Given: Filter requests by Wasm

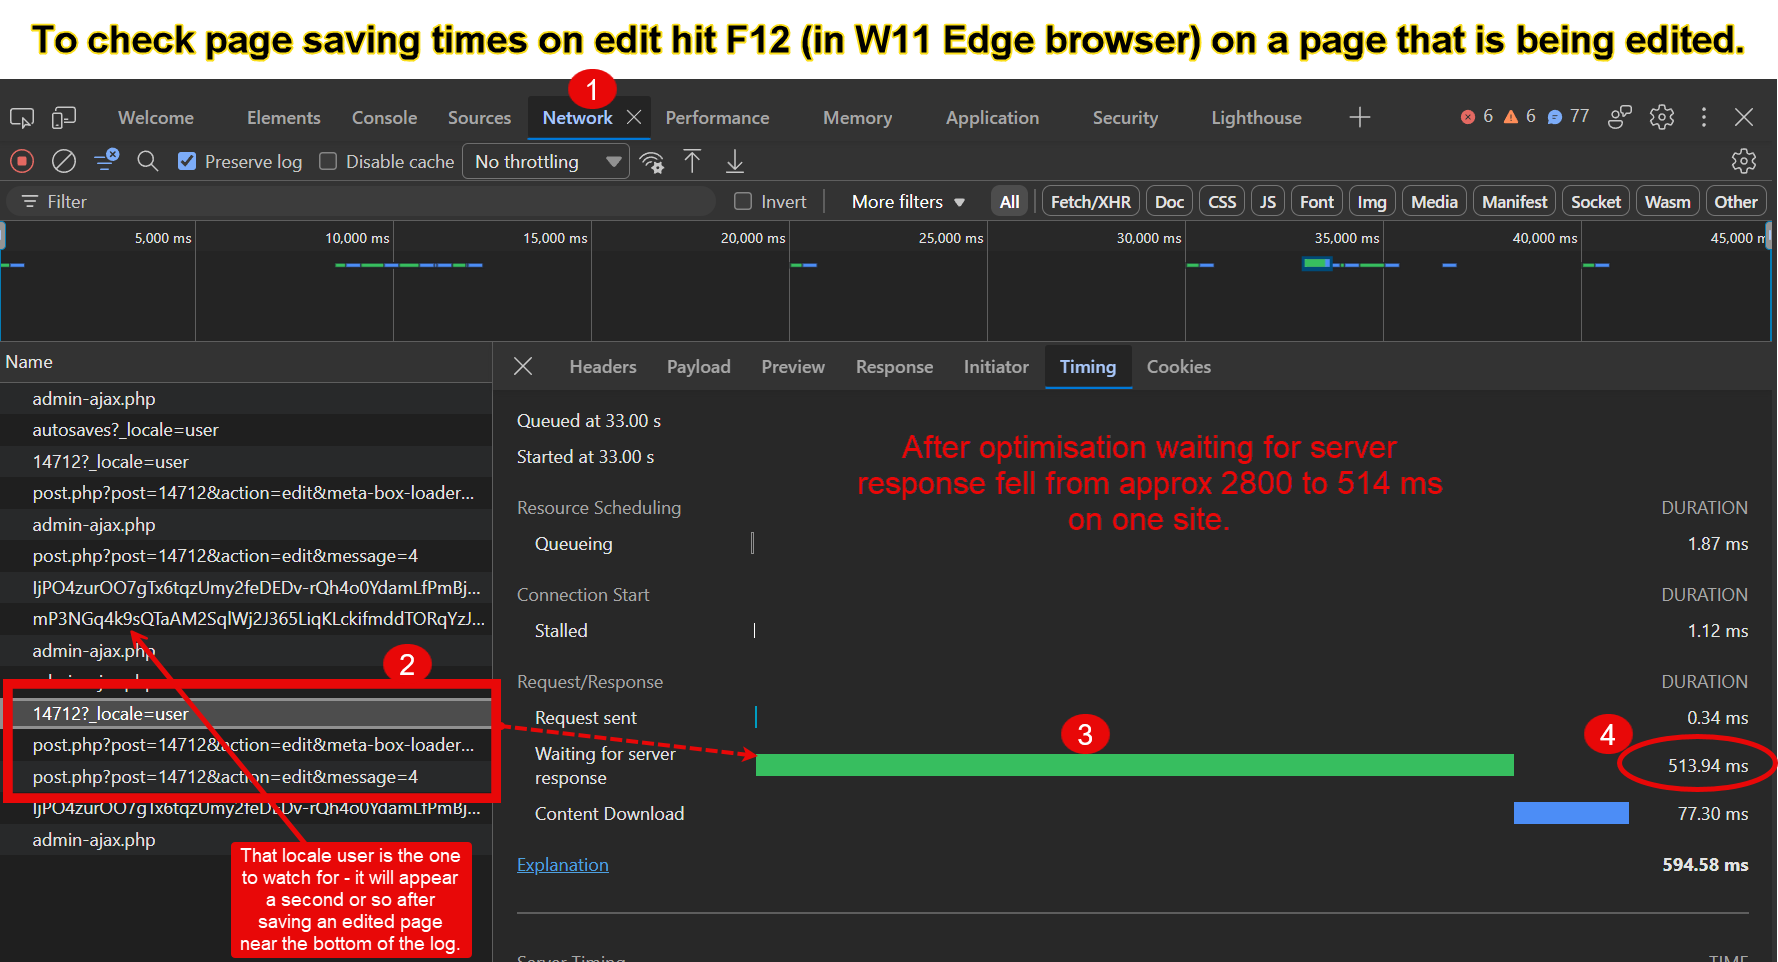Looking at the screenshot, I should pos(1667,202).
